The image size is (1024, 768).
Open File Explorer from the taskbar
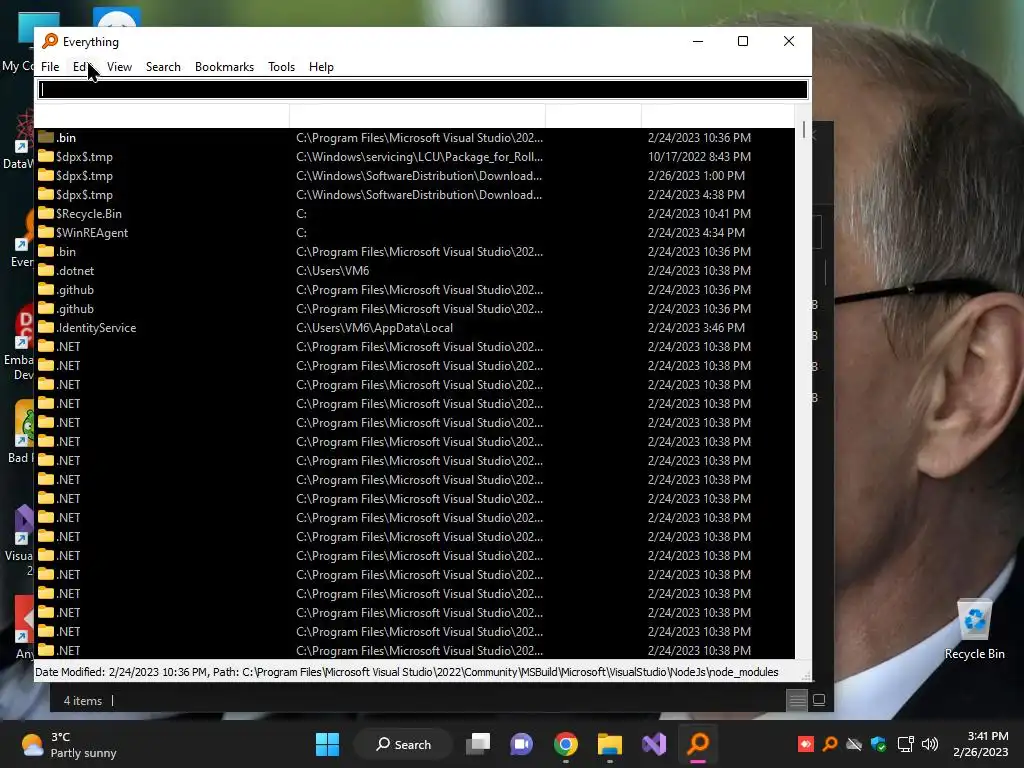coord(609,744)
